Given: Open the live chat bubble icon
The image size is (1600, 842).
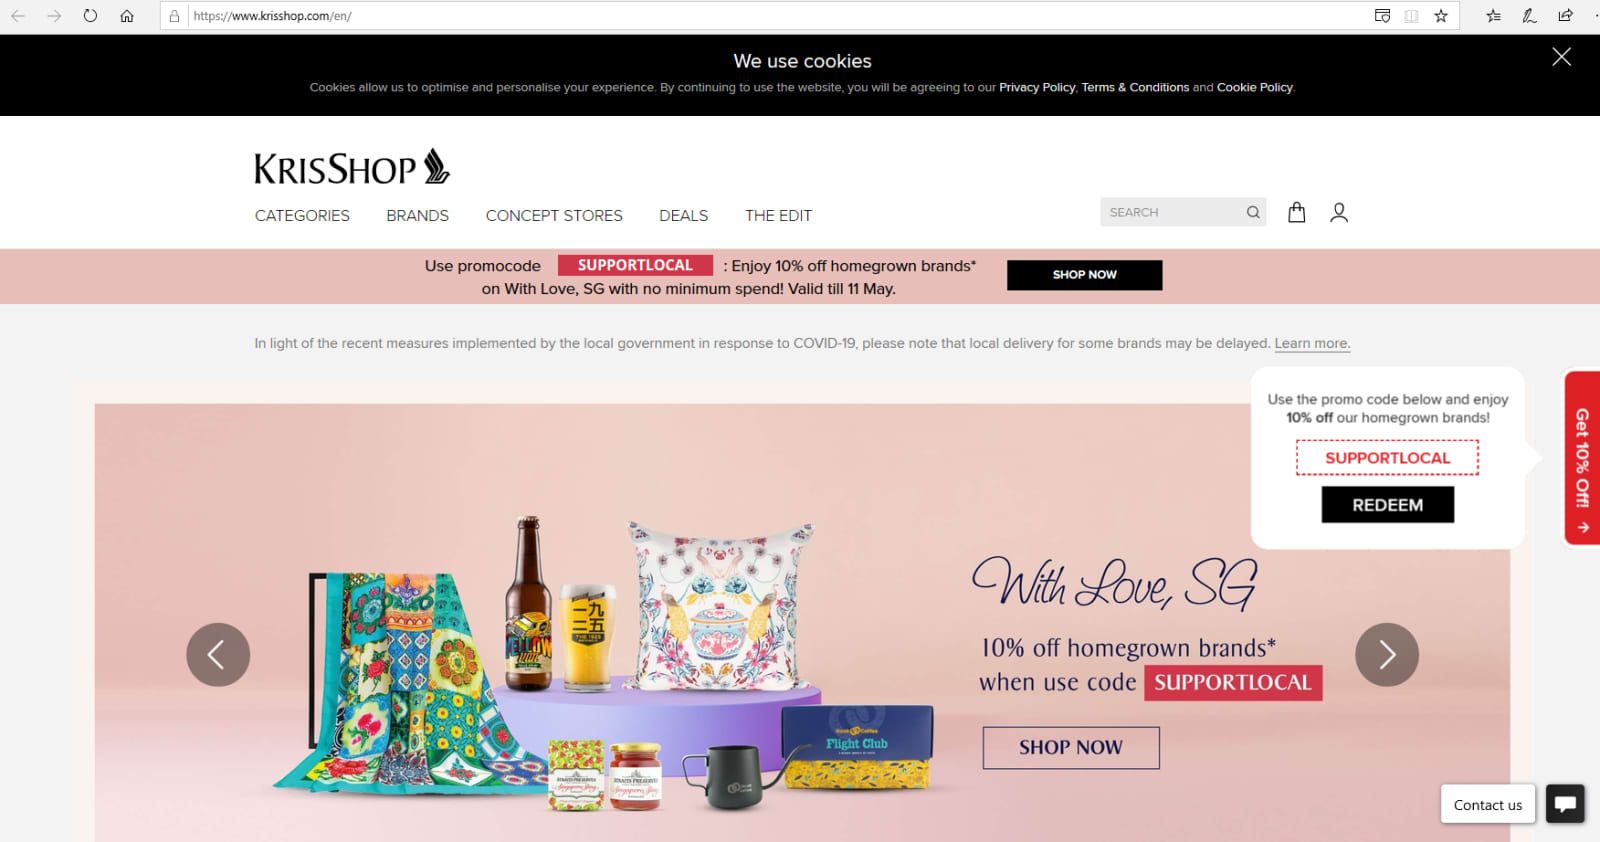Looking at the screenshot, I should coord(1565,804).
